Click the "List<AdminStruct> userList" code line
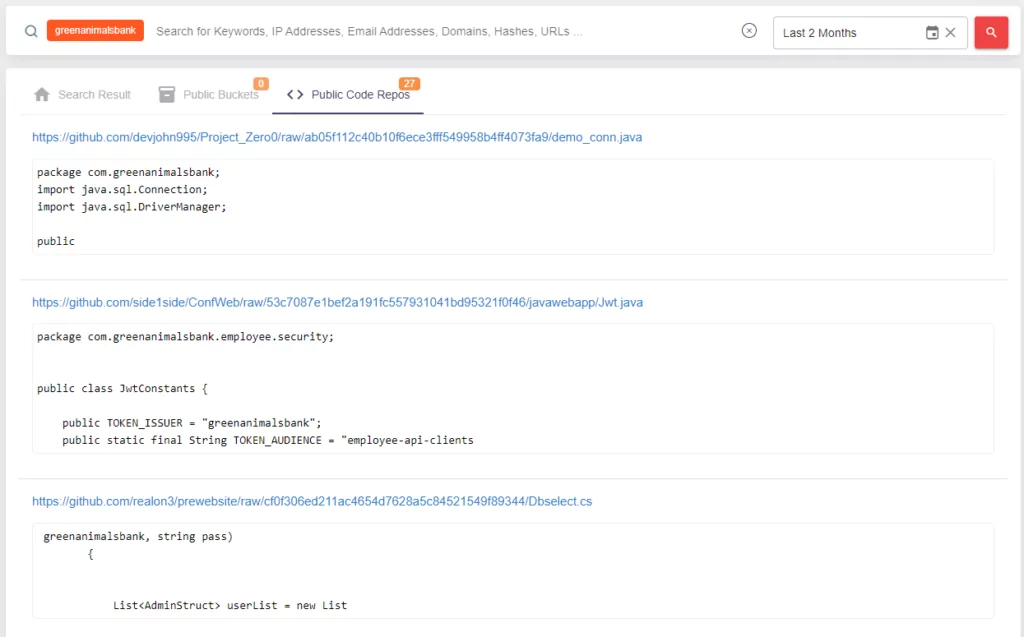 230,606
